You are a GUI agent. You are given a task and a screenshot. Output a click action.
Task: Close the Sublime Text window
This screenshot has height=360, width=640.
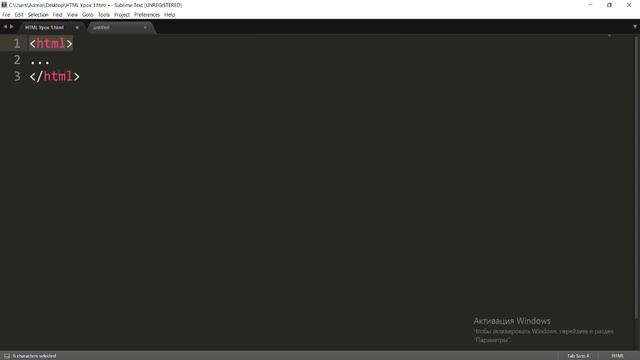point(629,5)
